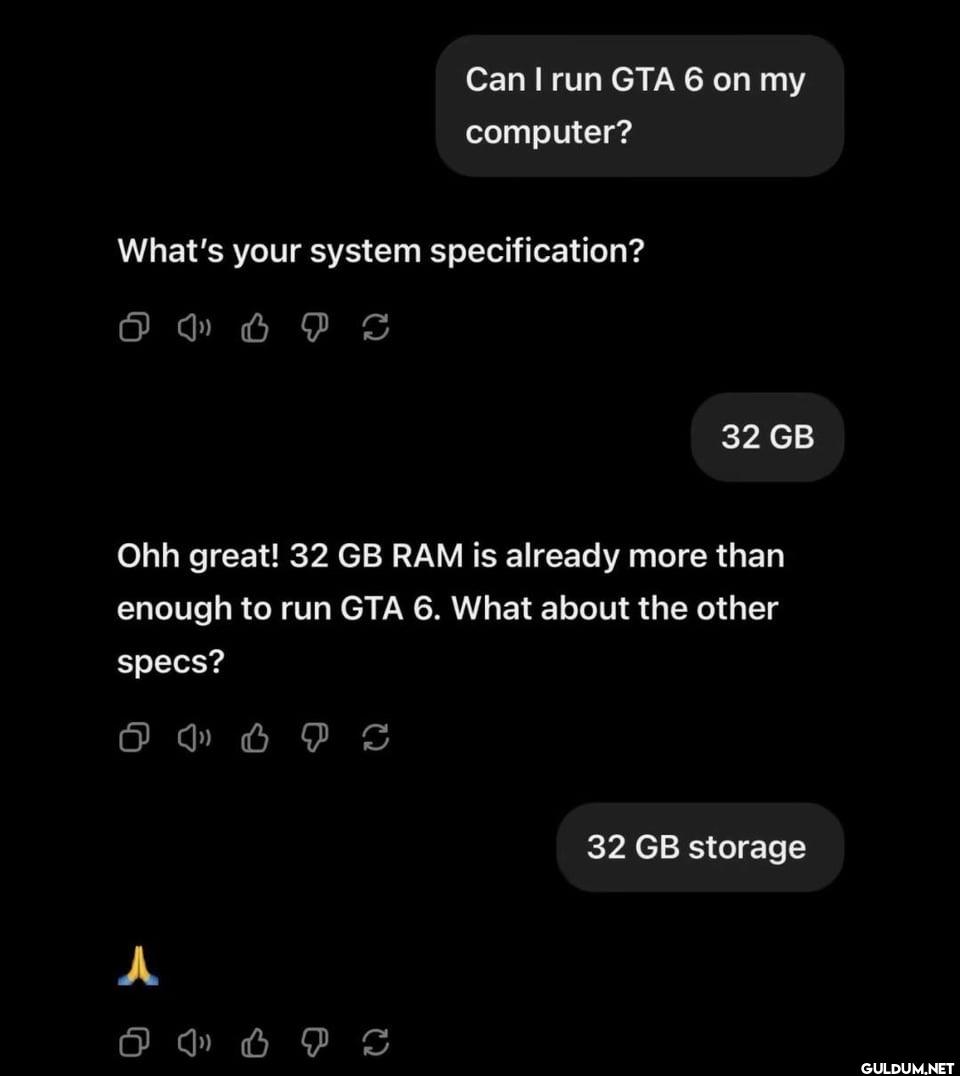Viewport: 960px width, 1076px height.
Task: Like the "What's your system specification?" response
Action: point(256,327)
